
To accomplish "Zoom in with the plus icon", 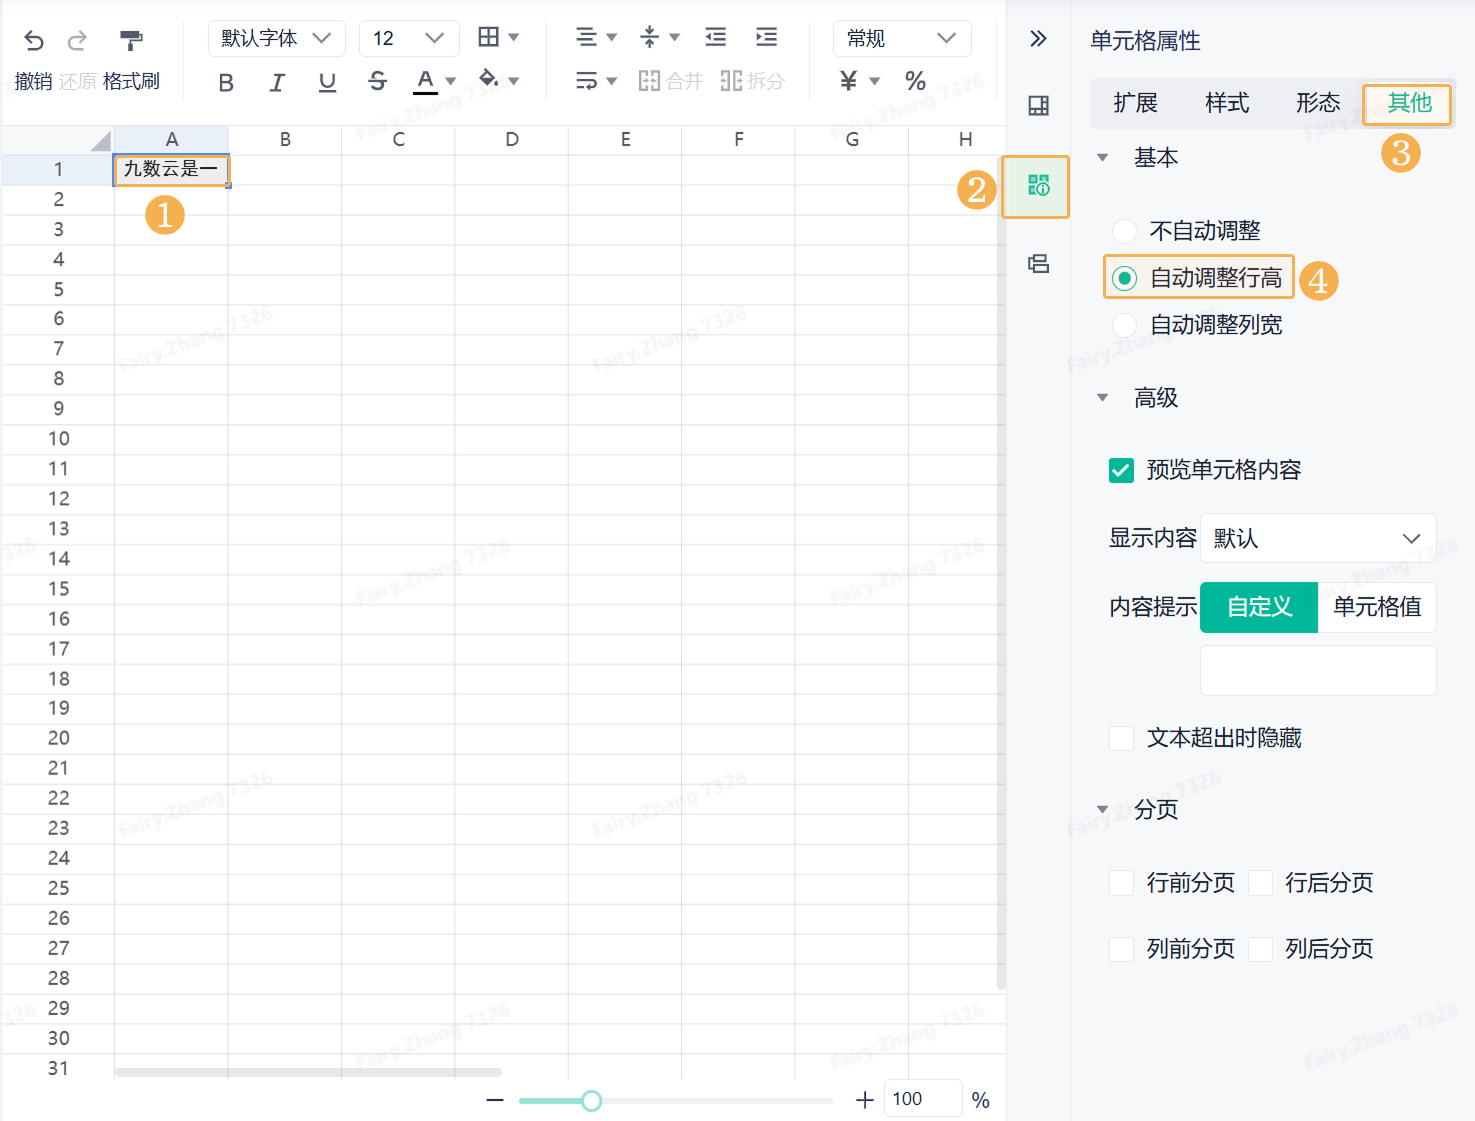I will click(865, 1100).
